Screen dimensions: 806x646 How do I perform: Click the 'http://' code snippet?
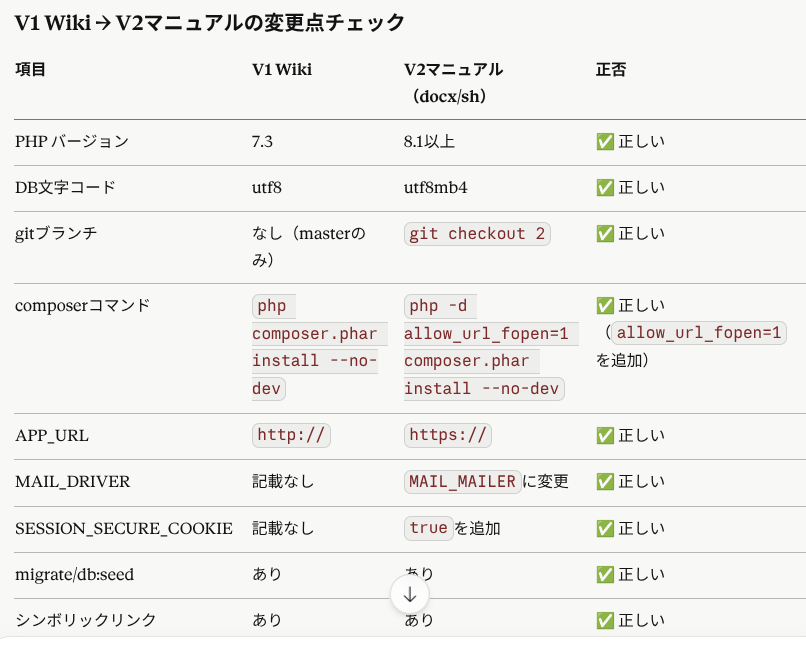pos(291,435)
